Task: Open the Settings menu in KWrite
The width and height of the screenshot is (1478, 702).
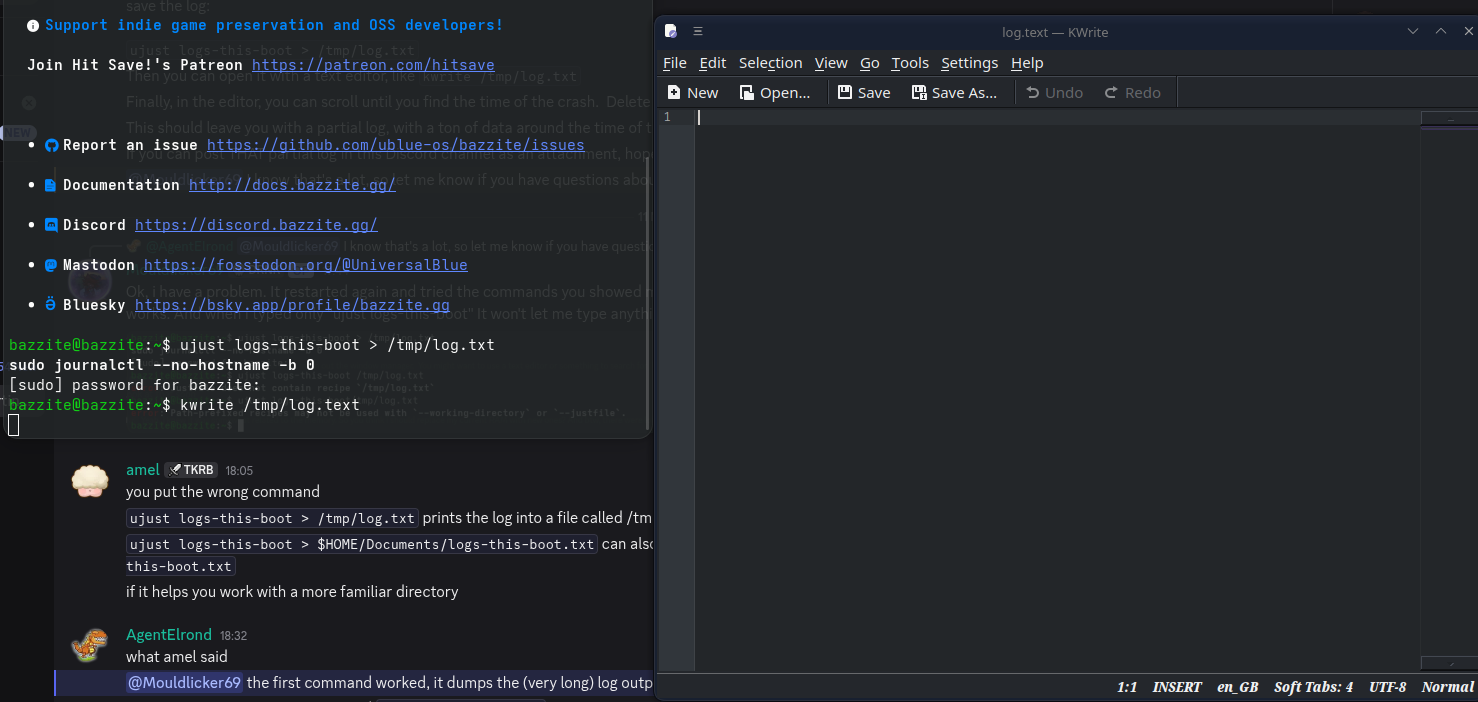Action: click(969, 63)
